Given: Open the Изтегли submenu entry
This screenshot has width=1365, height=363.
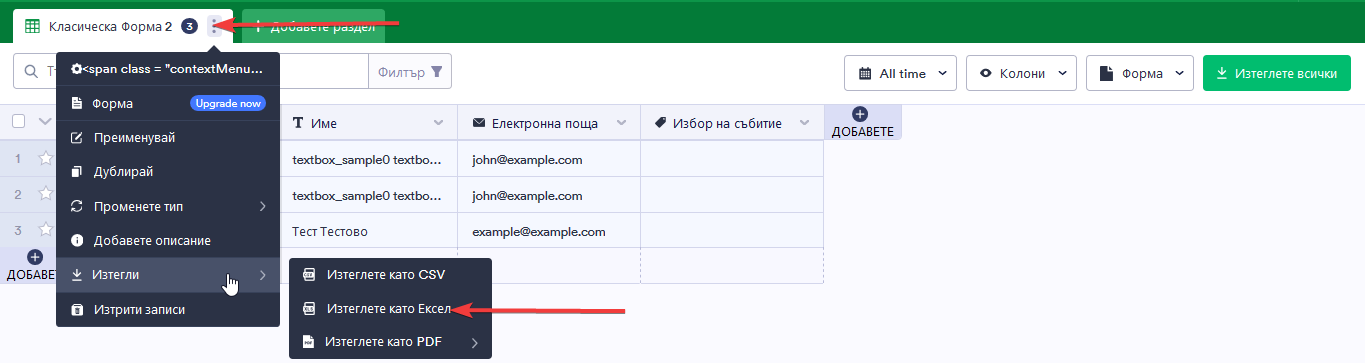Looking at the screenshot, I should [168, 275].
